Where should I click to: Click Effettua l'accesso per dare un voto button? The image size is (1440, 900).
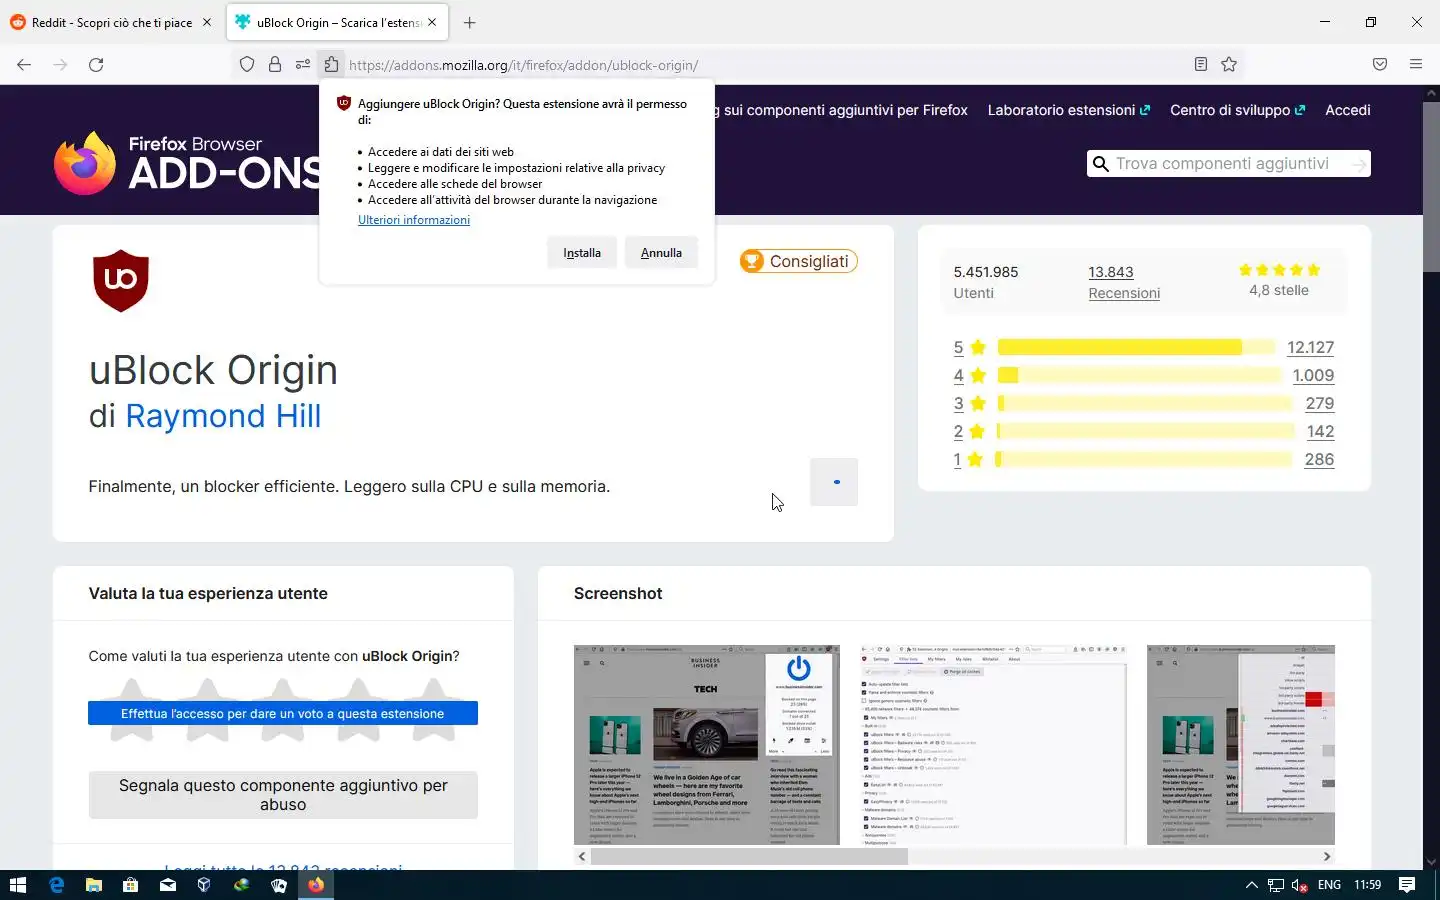click(x=283, y=713)
